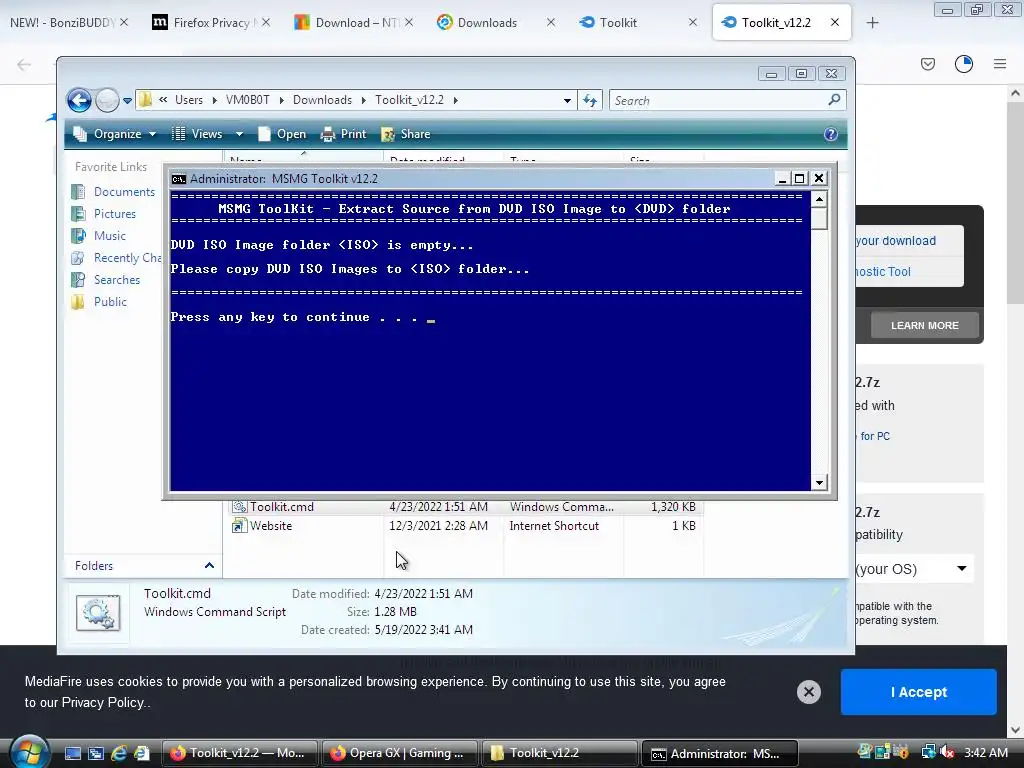Close the Firefox Privacy tab
The height and width of the screenshot is (768, 1024).
click(x=266, y=22)
